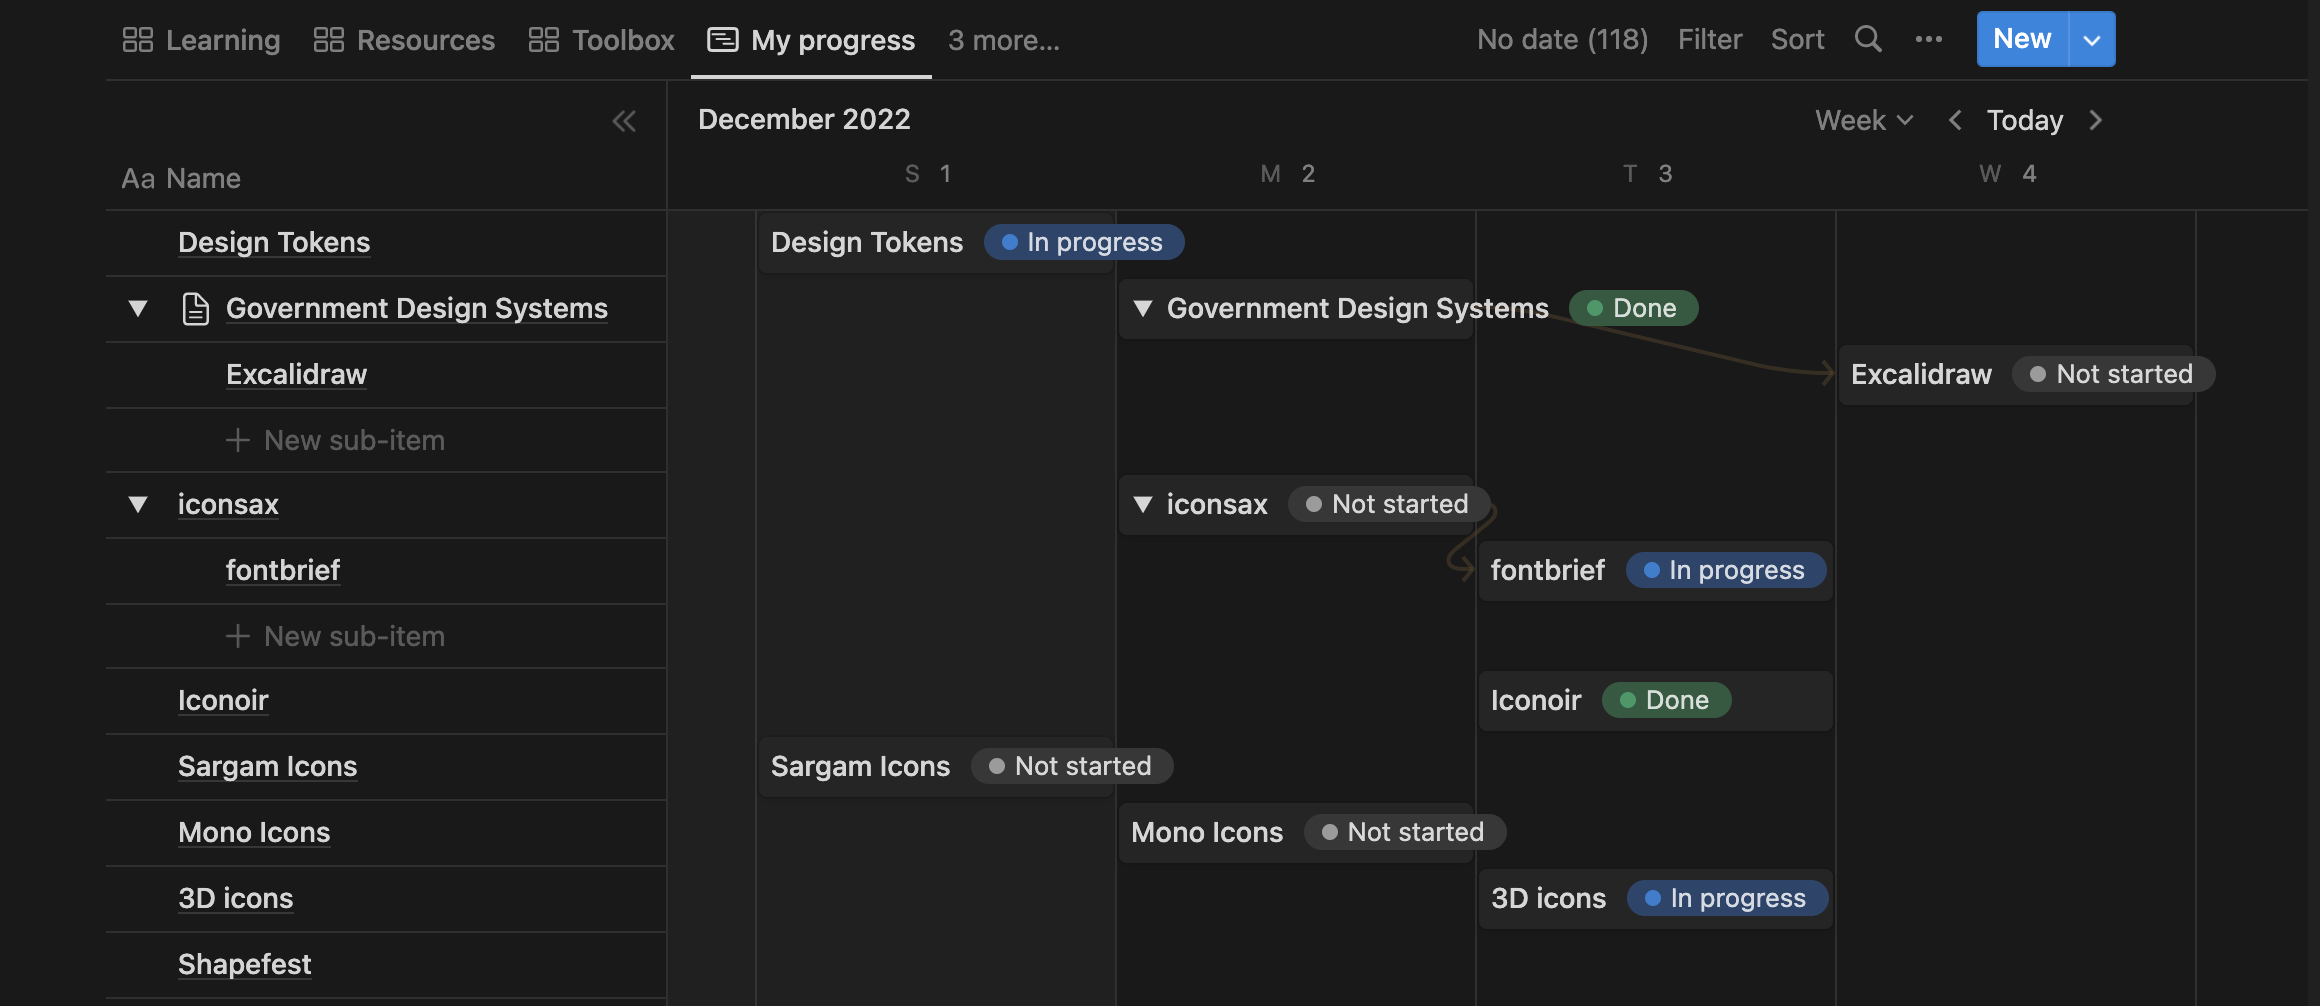The image size is (2320, 1006).
Task: Collapse the iconsax row in table
Action: click(138, 504)
